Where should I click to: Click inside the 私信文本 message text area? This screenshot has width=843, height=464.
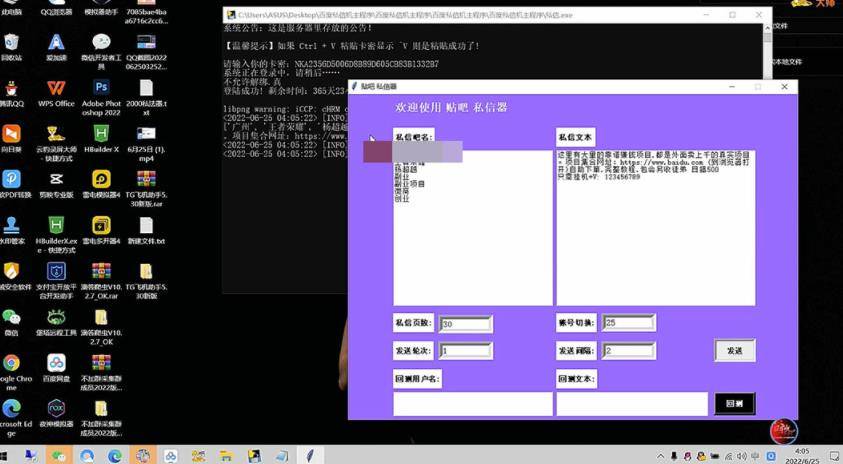coord(655,228)
